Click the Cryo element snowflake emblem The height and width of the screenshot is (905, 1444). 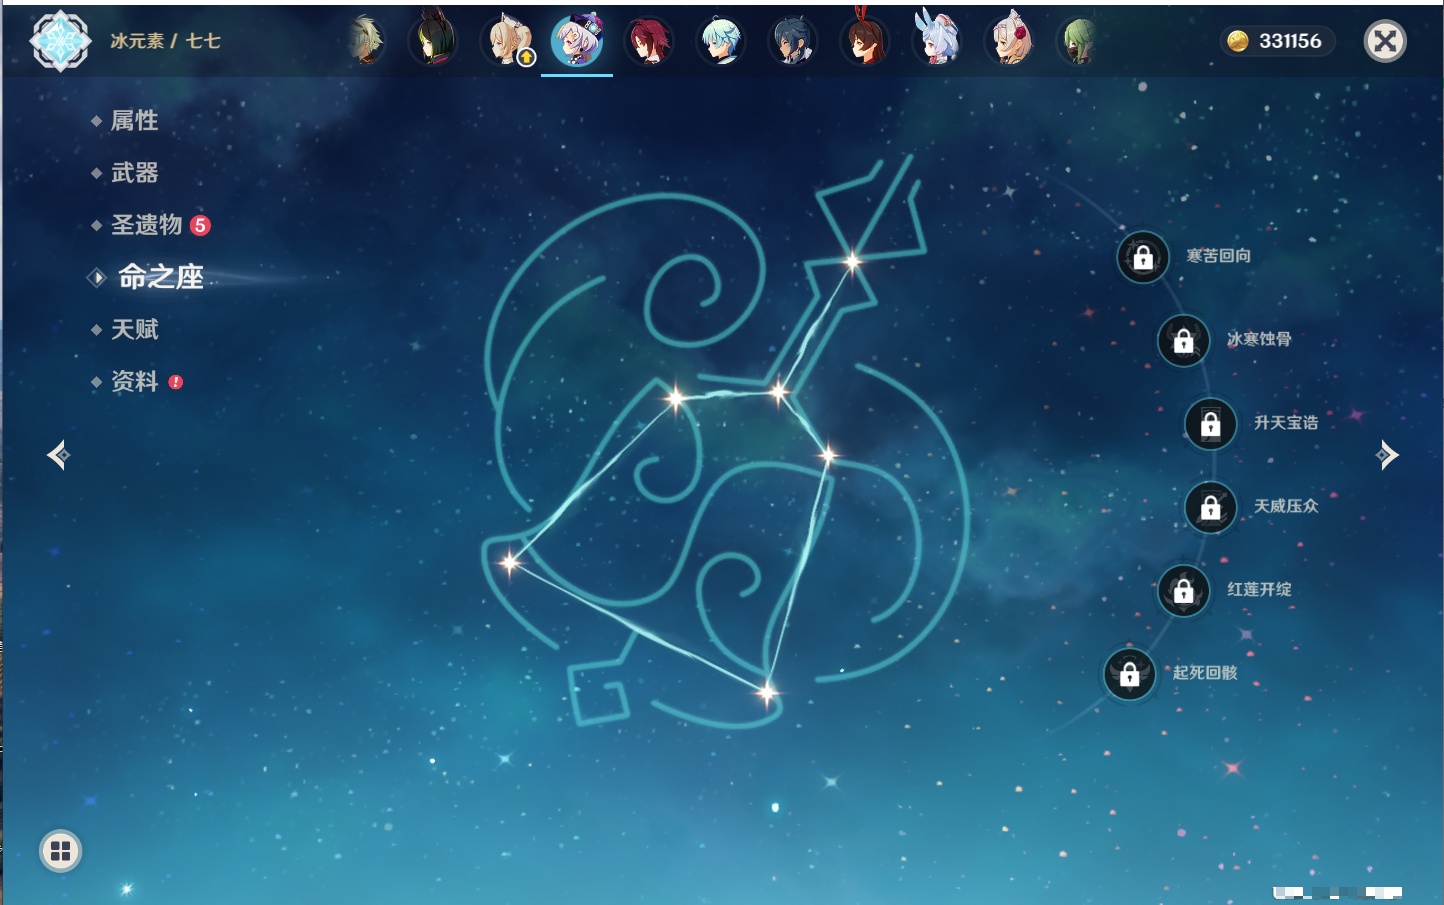pyautogui.click(x=61, y=41)
